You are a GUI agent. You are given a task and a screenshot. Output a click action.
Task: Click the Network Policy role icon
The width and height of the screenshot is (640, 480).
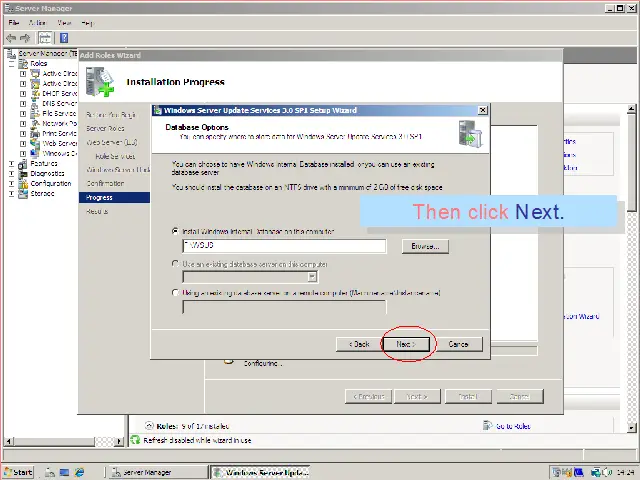(36, 123)
